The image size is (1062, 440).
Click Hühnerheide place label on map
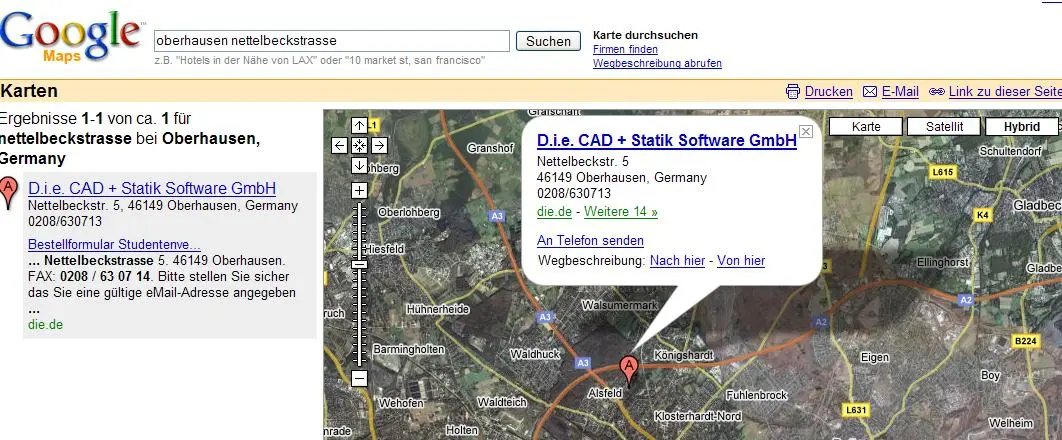click(x=438, y=309)
